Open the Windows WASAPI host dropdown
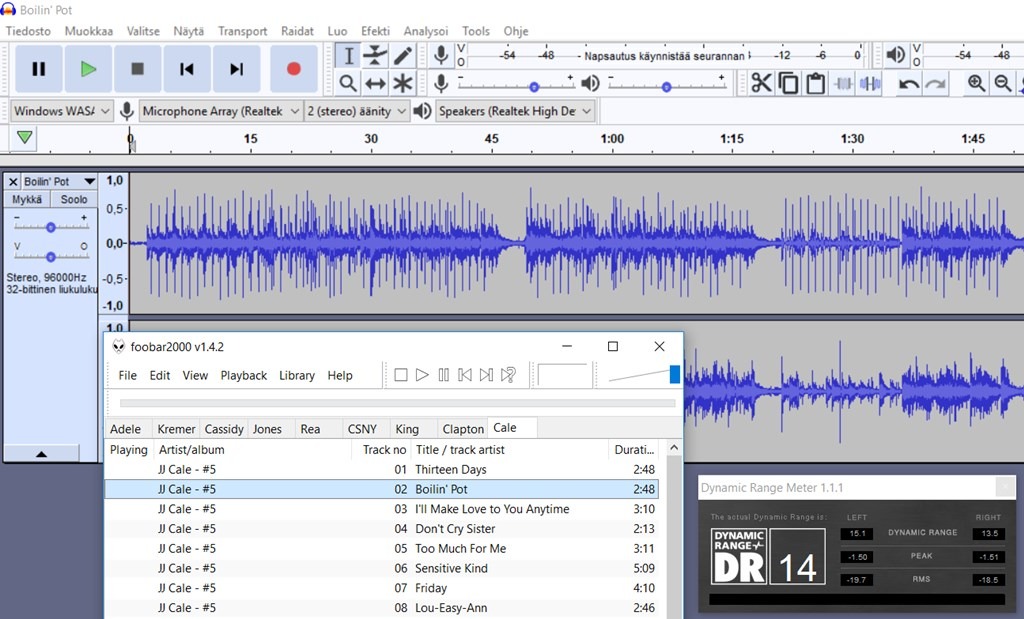The height and width of the screenshot is (619, 1024). click(x=61, y=111)
